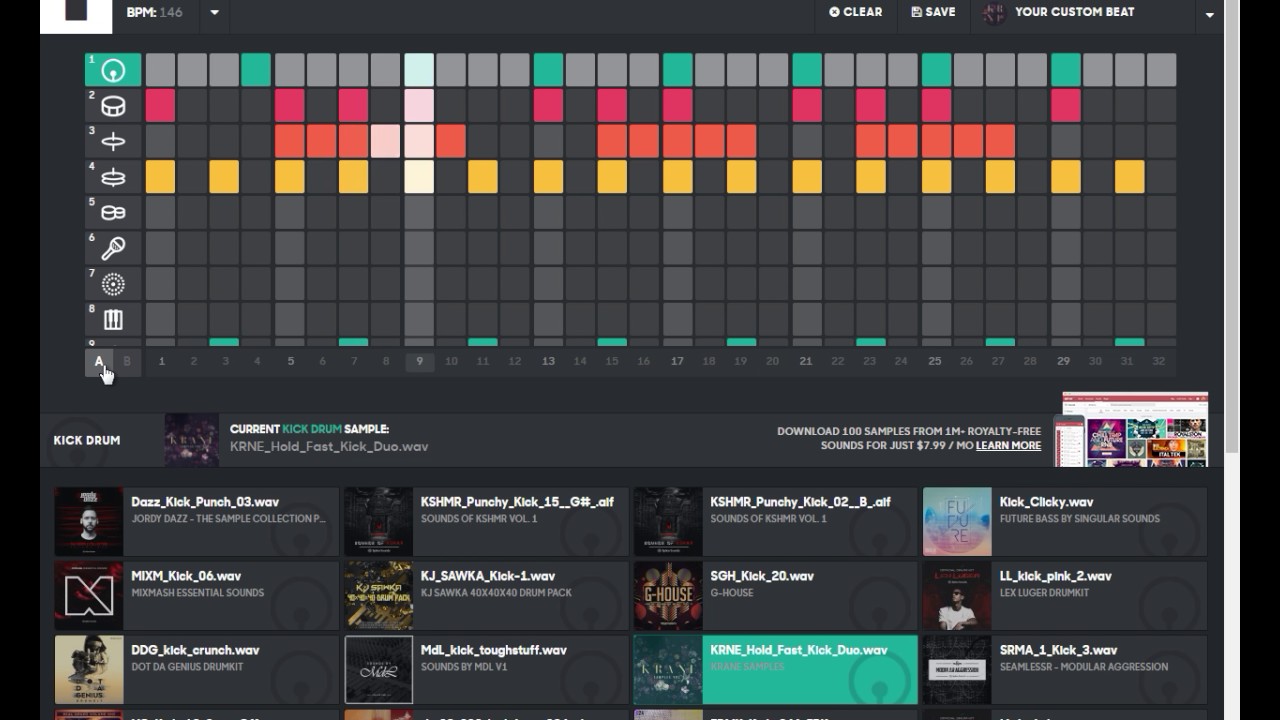Screen dimensions: 1280x720
Task: Click the Save button
Action: (x=933, y=12)
